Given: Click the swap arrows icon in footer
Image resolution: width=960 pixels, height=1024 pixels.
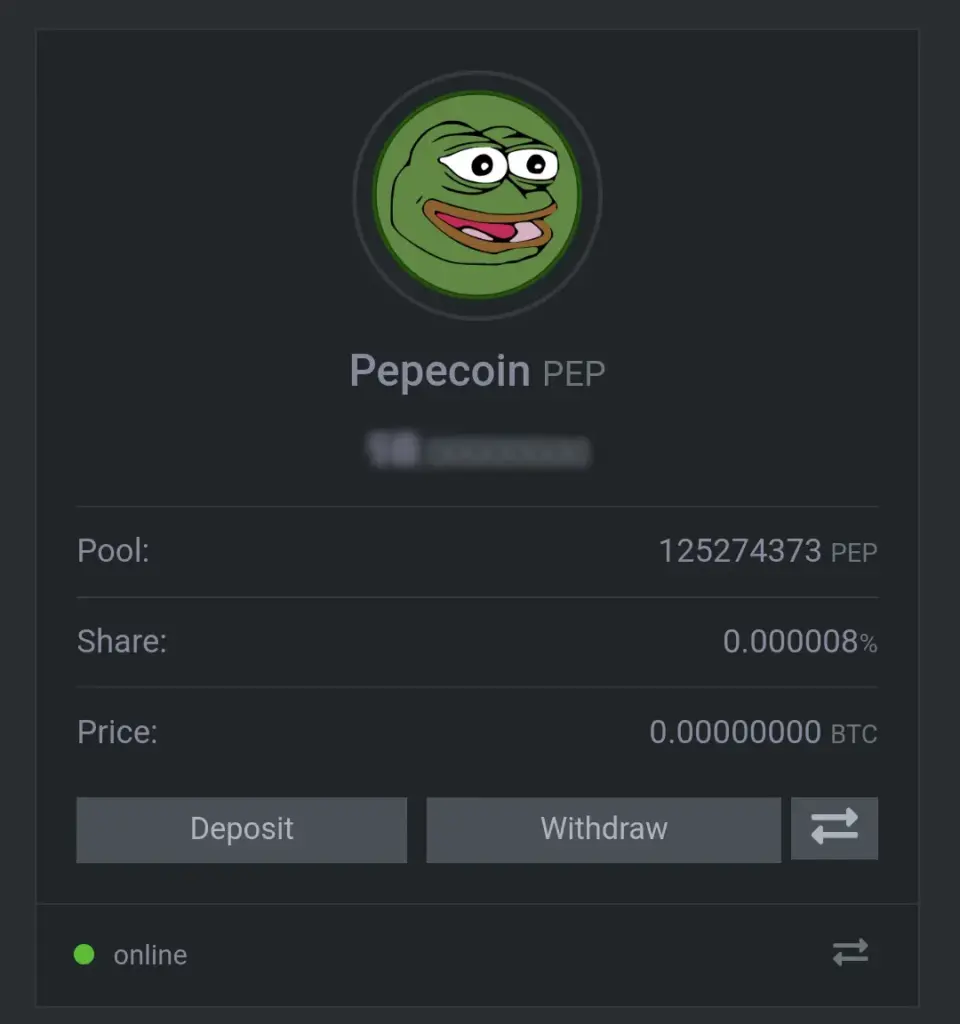Looking at the screenshot, I should [850, 952].
